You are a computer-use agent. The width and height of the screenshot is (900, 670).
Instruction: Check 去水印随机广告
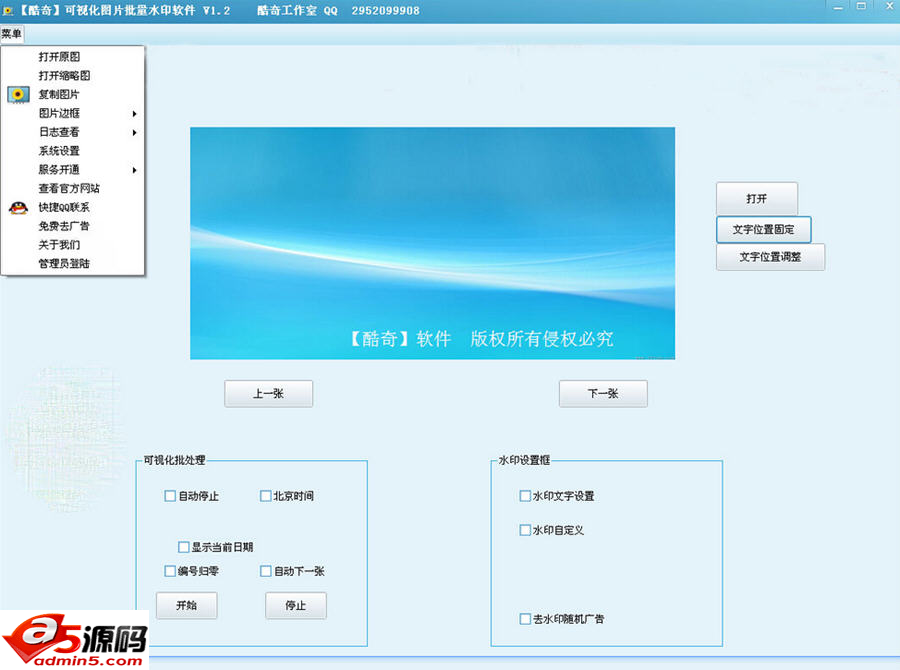pos(525,619)
